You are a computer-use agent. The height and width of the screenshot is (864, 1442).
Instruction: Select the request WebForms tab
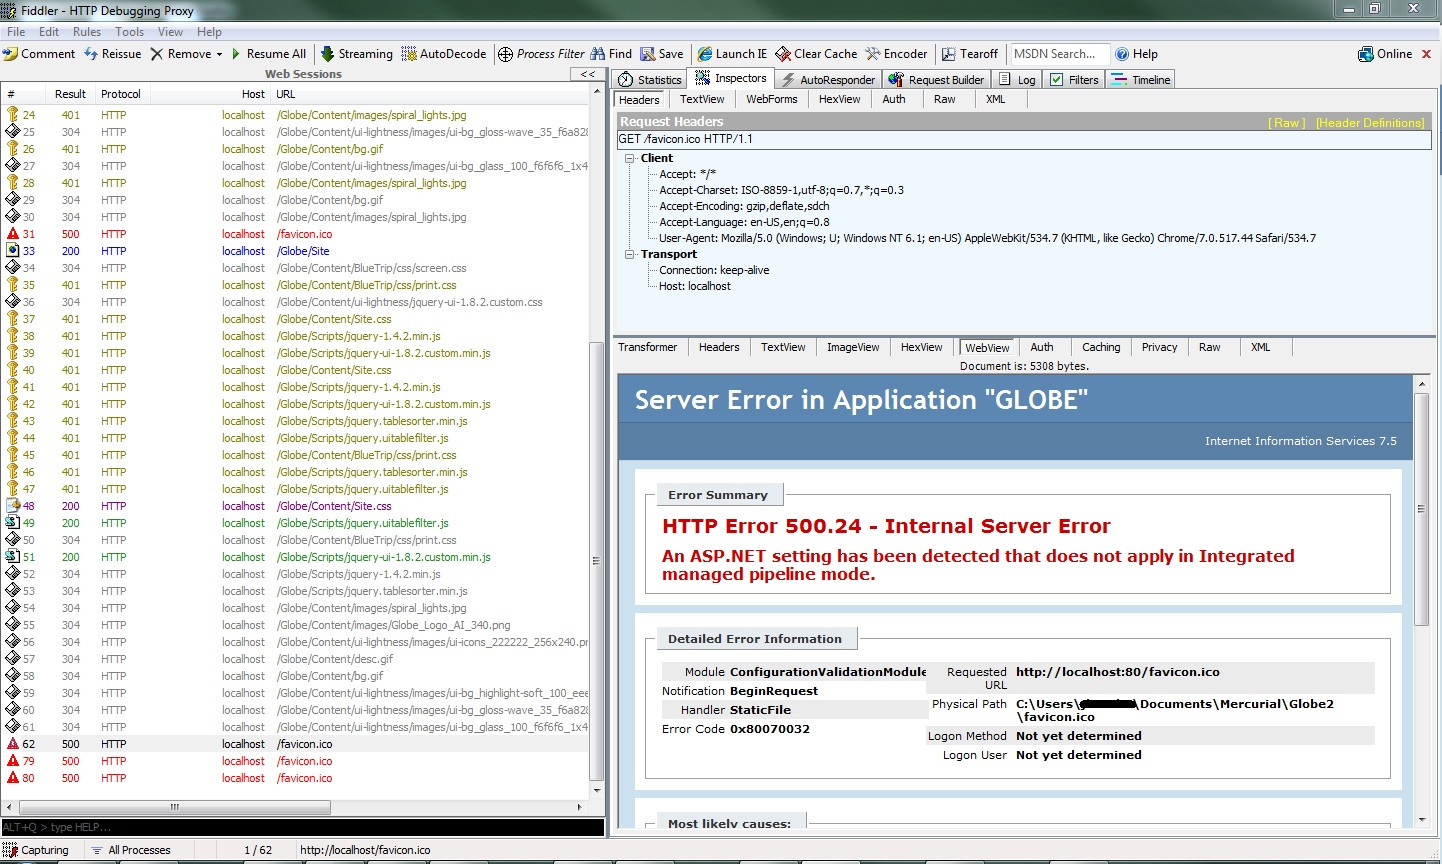[x=772, y=99]
